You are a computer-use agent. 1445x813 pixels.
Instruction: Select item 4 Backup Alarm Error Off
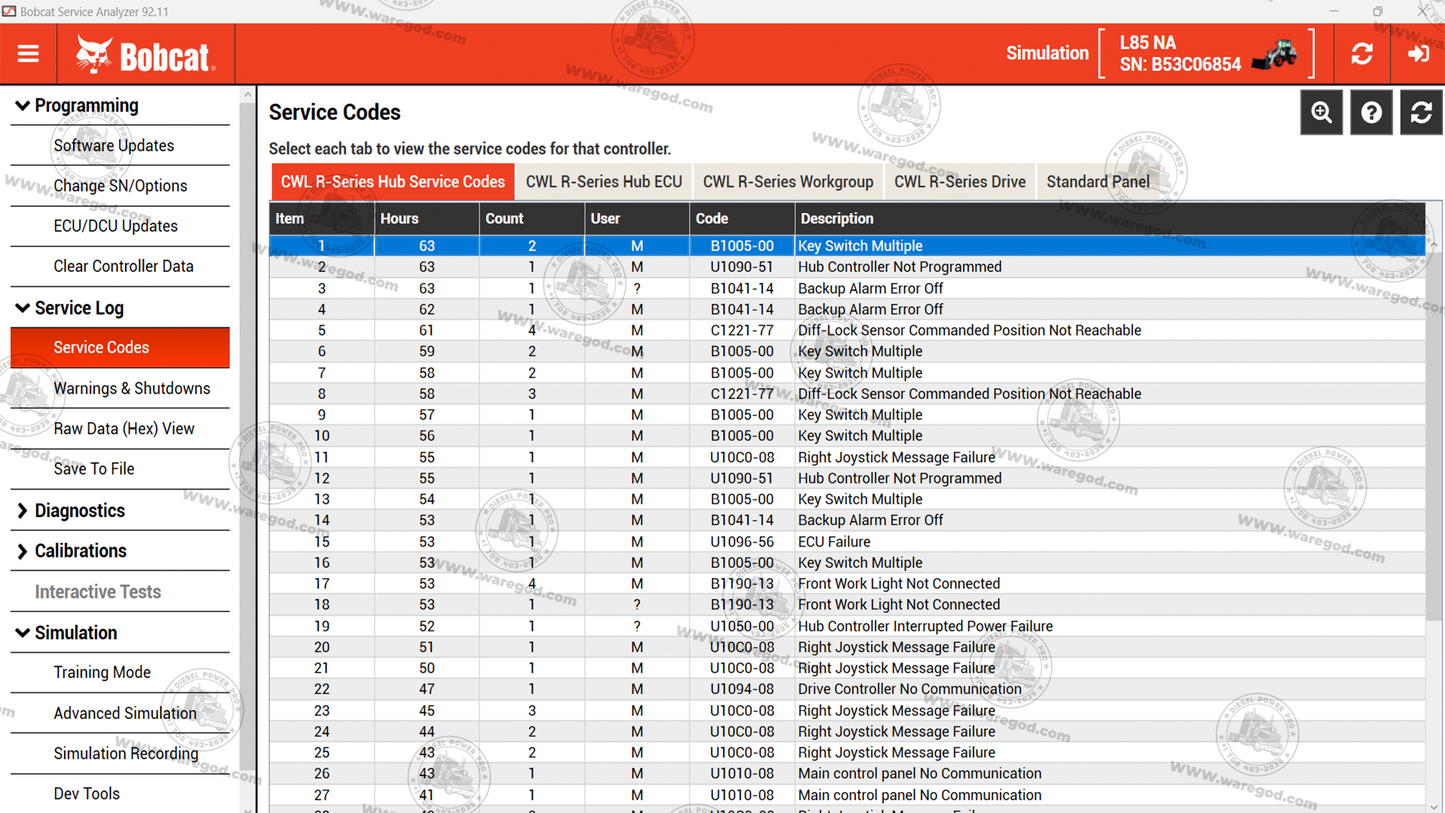click(848, 309)
